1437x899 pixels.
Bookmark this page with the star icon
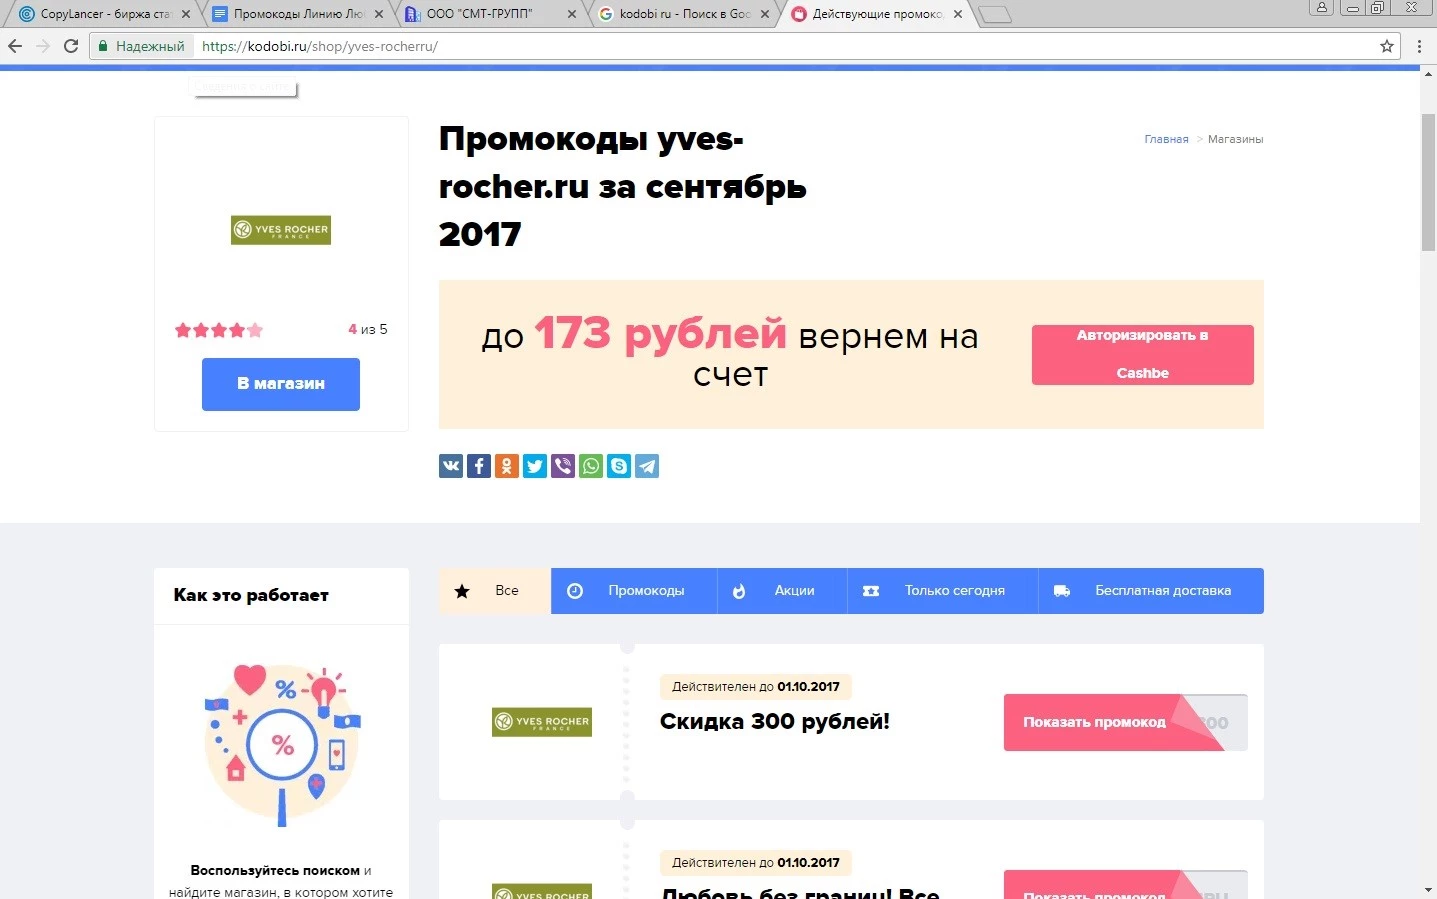pyautogui.click(x=1386, y=46)
